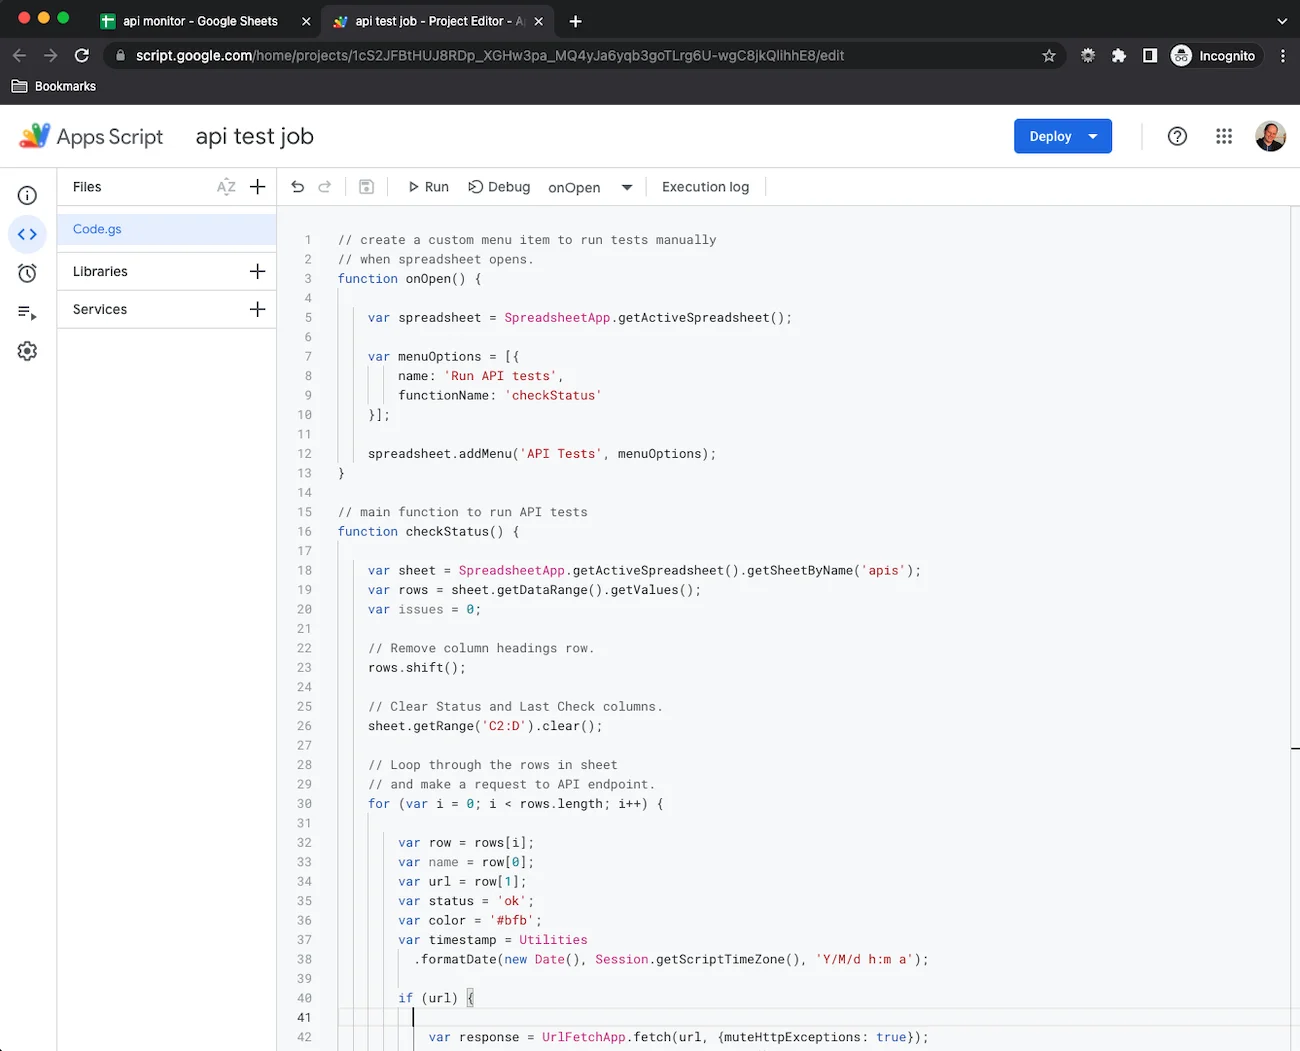The width and height of the screenshot is (1300, 1051).
Task: Open the Executions list icon
Action: tap(27, 313)
